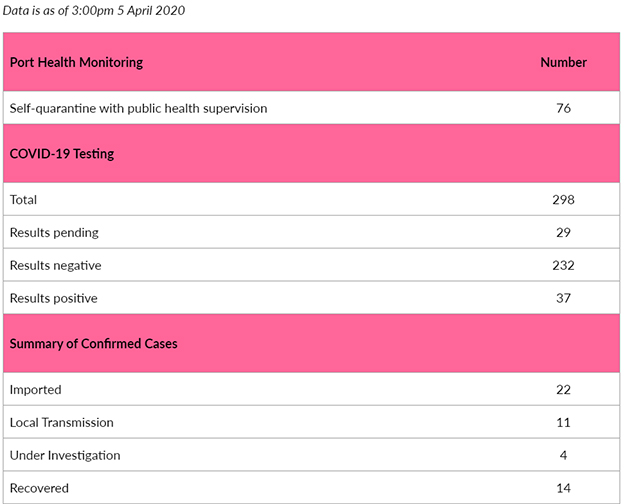Click the COVID-19 Testing section header

[x=62, y=154]
